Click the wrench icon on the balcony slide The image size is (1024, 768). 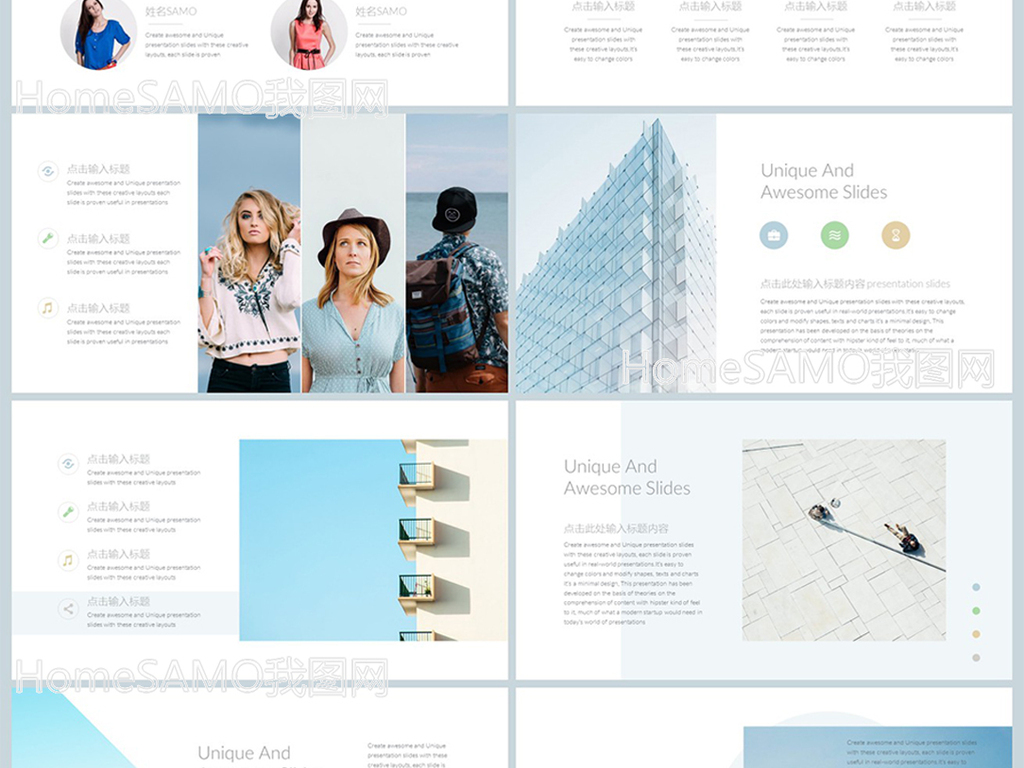68,512
